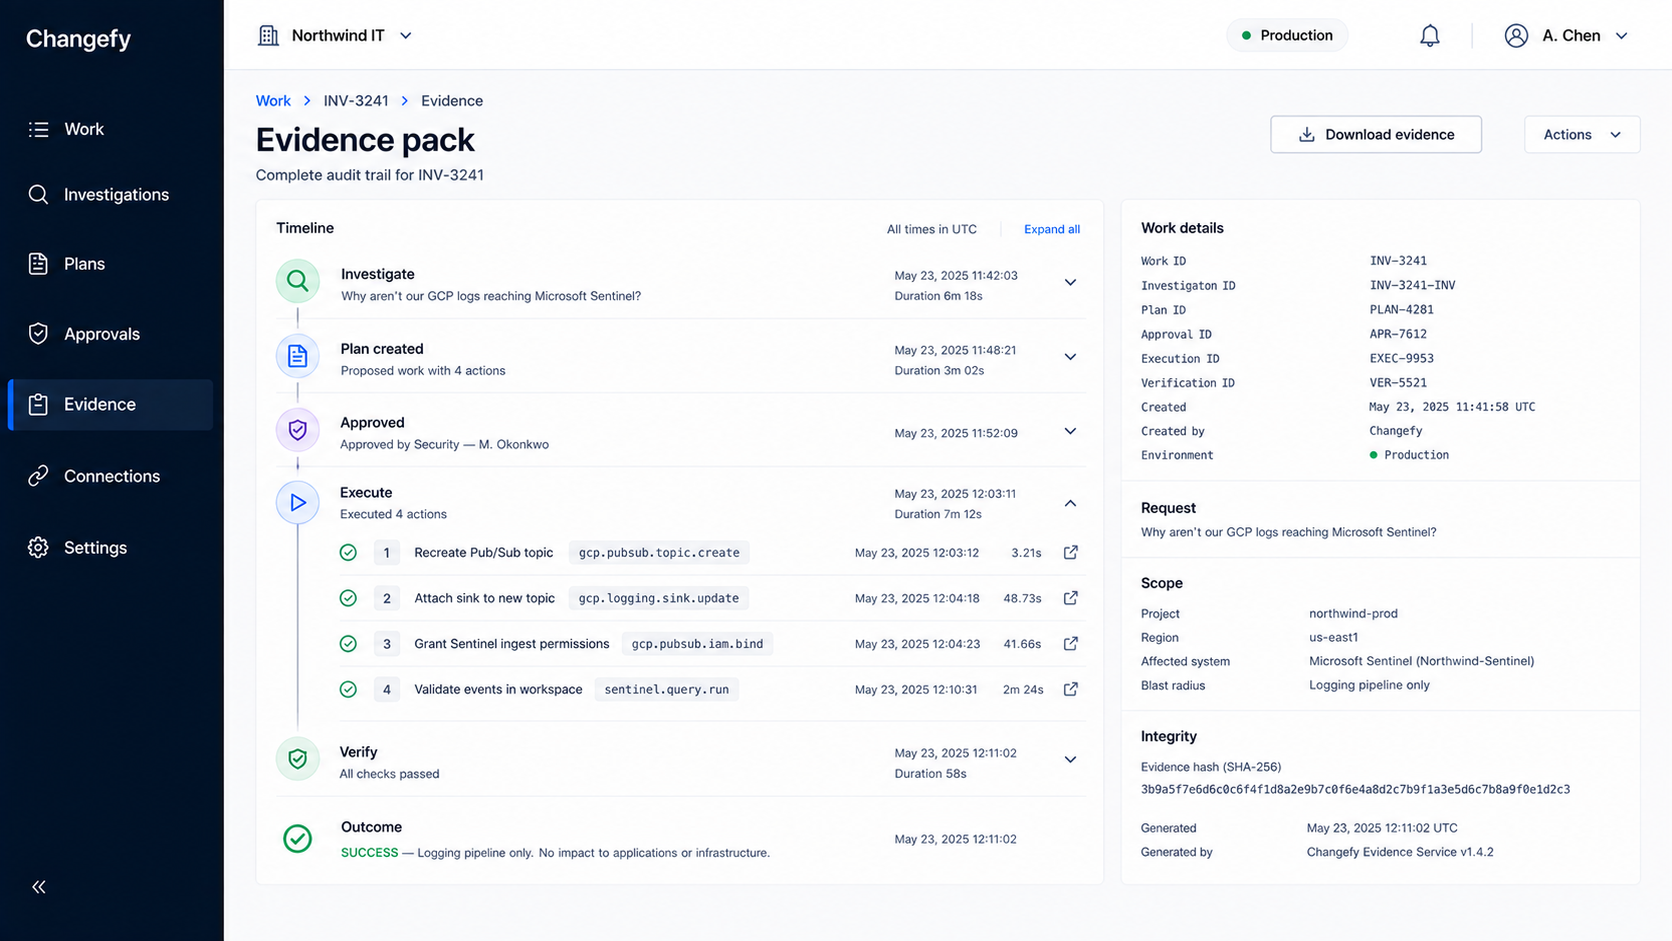This screenshot has height=941, width=1672.
Task: Click the SUCCESS outcome text
Action: 369,853
